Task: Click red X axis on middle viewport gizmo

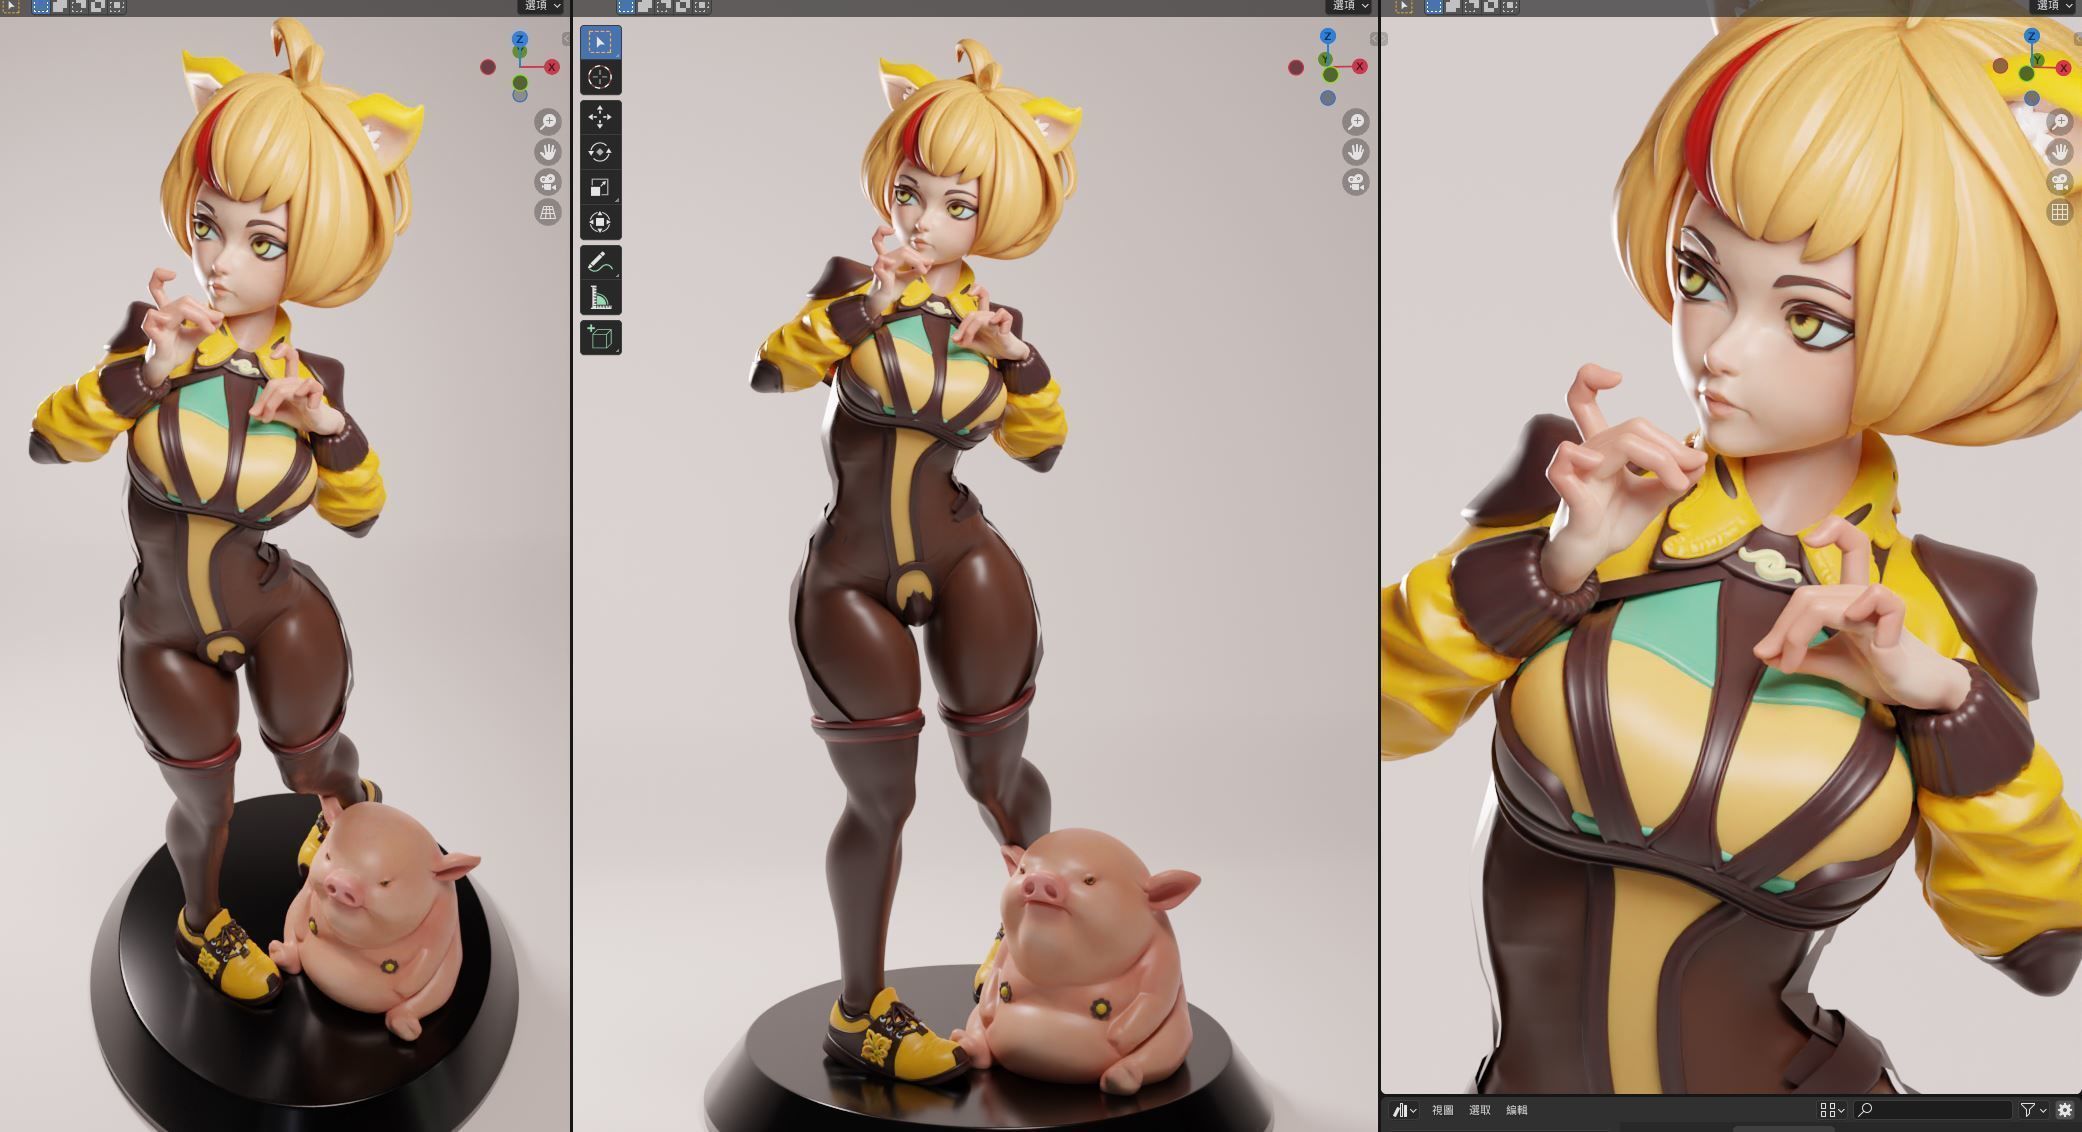Action: tap(1360, 66)
